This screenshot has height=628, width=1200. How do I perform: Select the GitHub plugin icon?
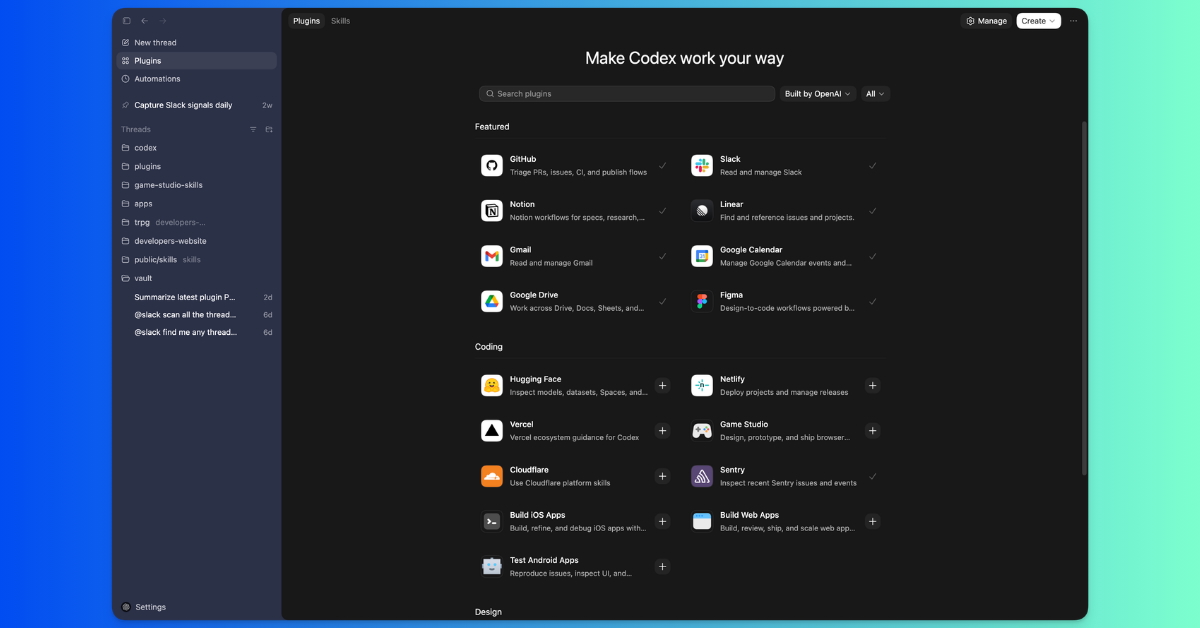tap(492, 165)
